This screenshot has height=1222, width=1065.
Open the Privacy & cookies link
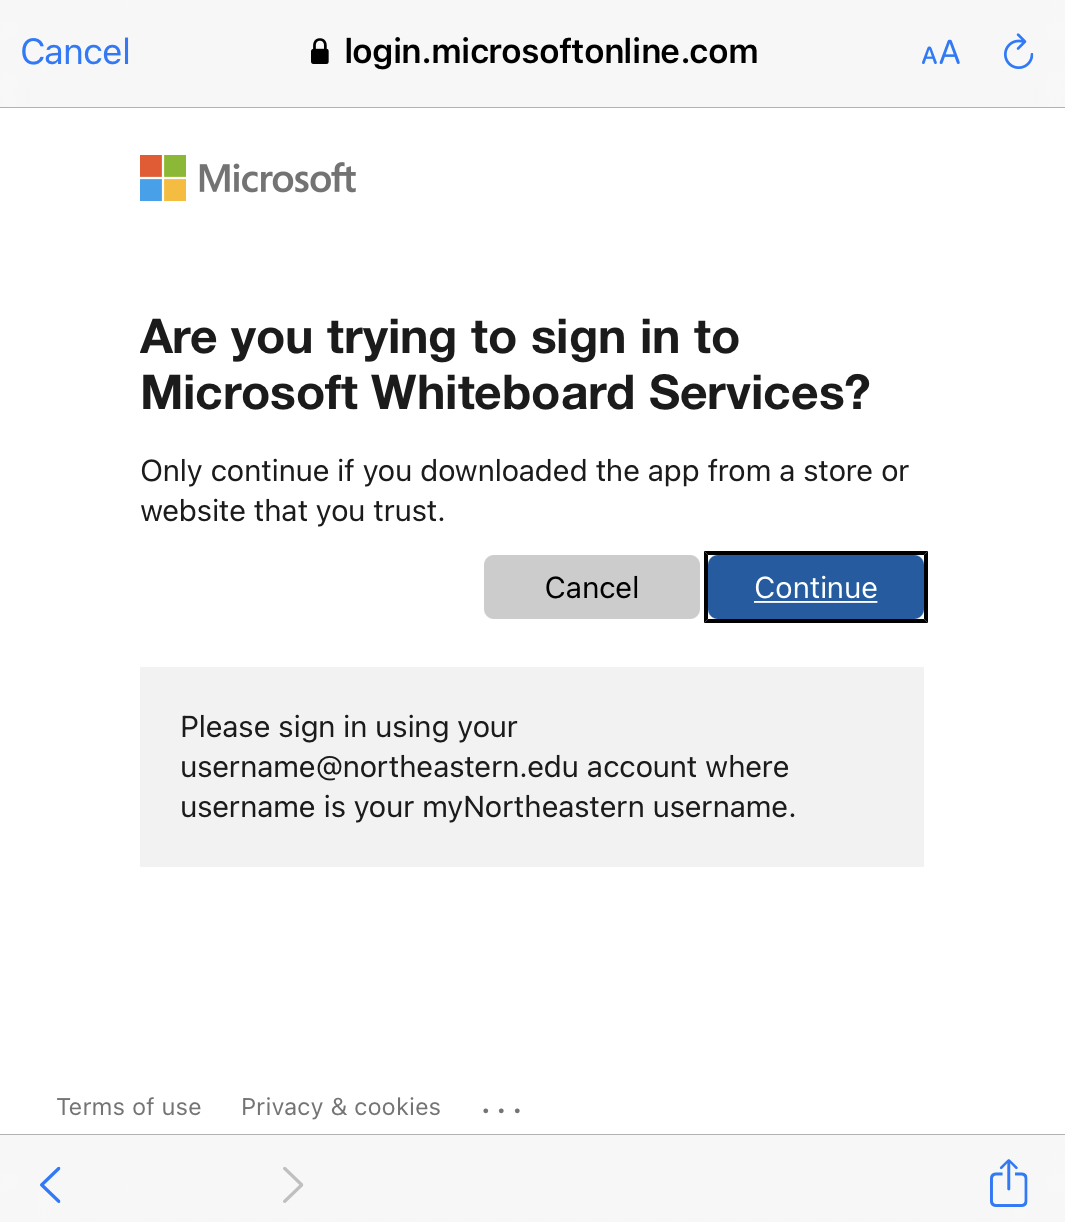341,1107
